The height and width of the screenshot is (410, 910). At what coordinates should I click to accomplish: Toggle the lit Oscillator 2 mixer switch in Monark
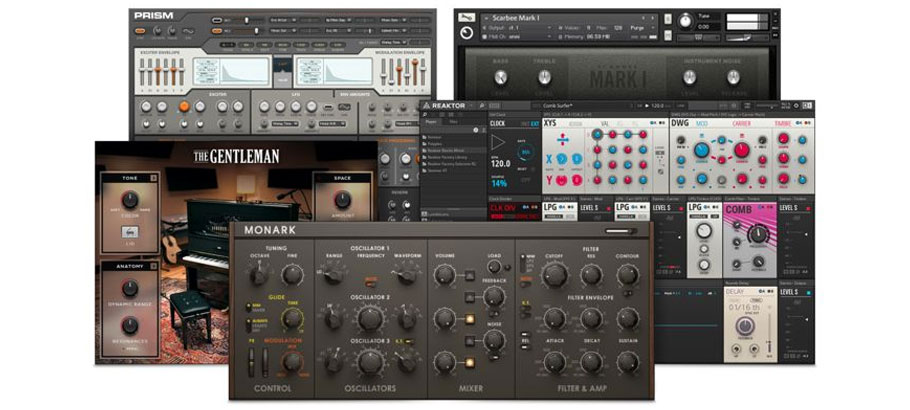click(x=469, y=319)
